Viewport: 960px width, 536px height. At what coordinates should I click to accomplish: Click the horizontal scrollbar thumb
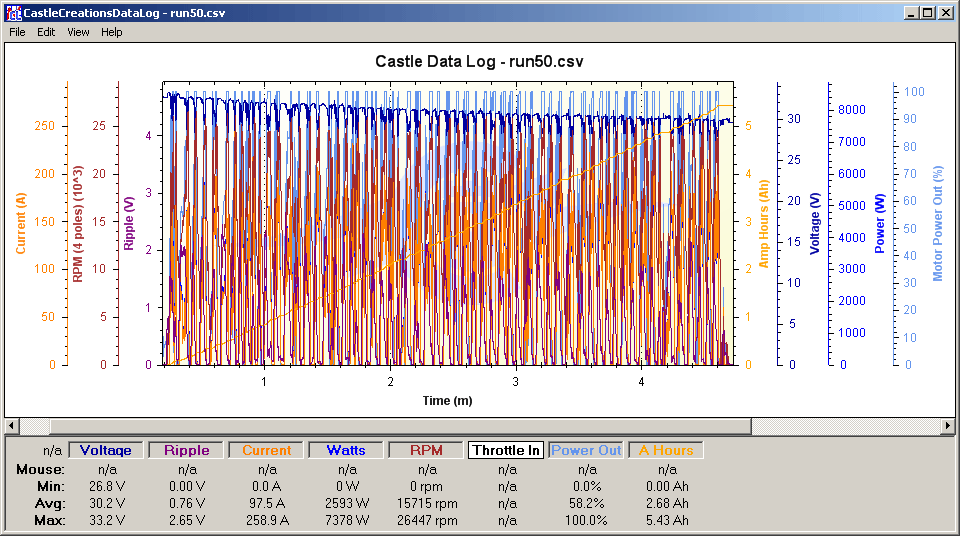401,425
